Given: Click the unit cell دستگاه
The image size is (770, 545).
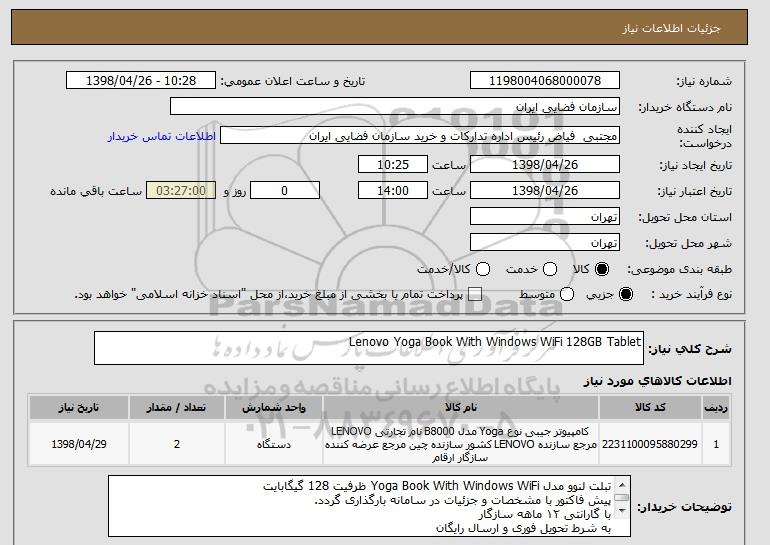Looking at the screenshot, I should pos(274,444).
